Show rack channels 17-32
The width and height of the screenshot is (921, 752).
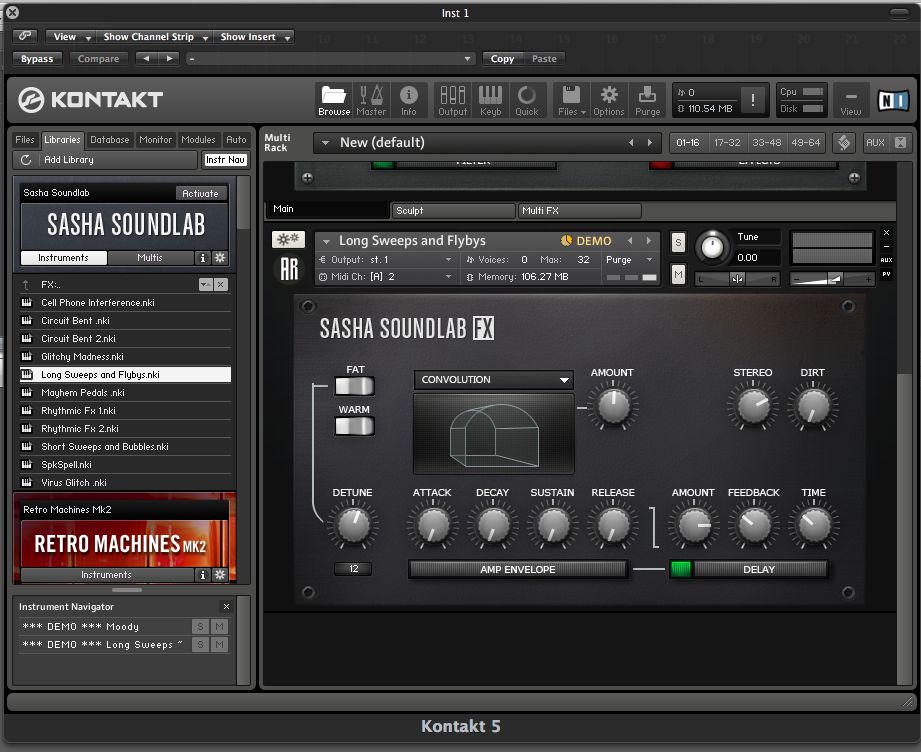[727, 143]
